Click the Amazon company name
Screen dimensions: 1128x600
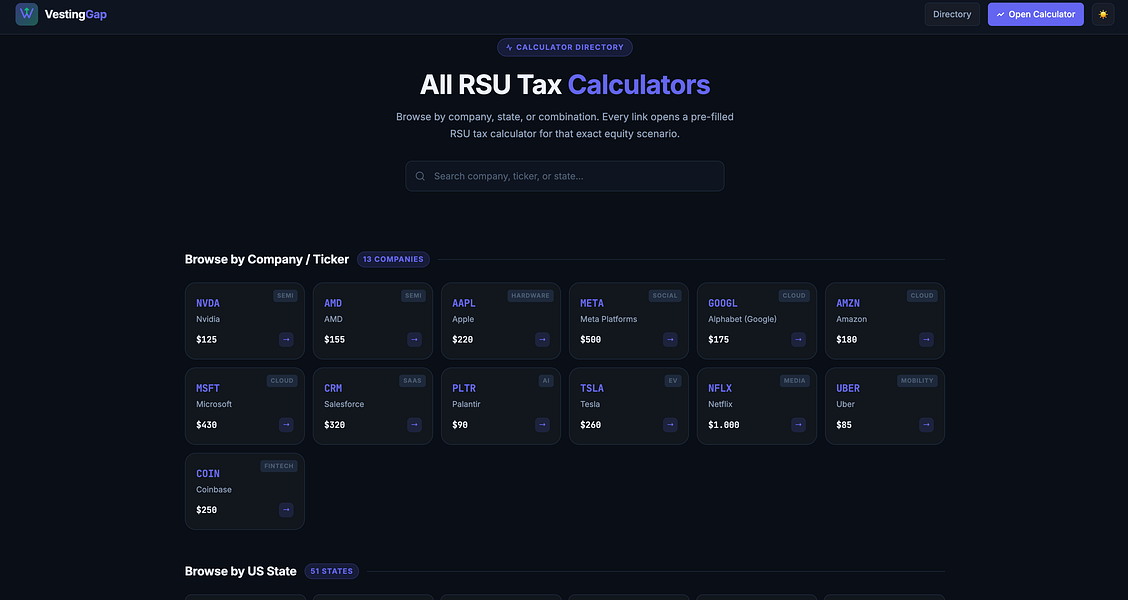(x=852, y=319)
